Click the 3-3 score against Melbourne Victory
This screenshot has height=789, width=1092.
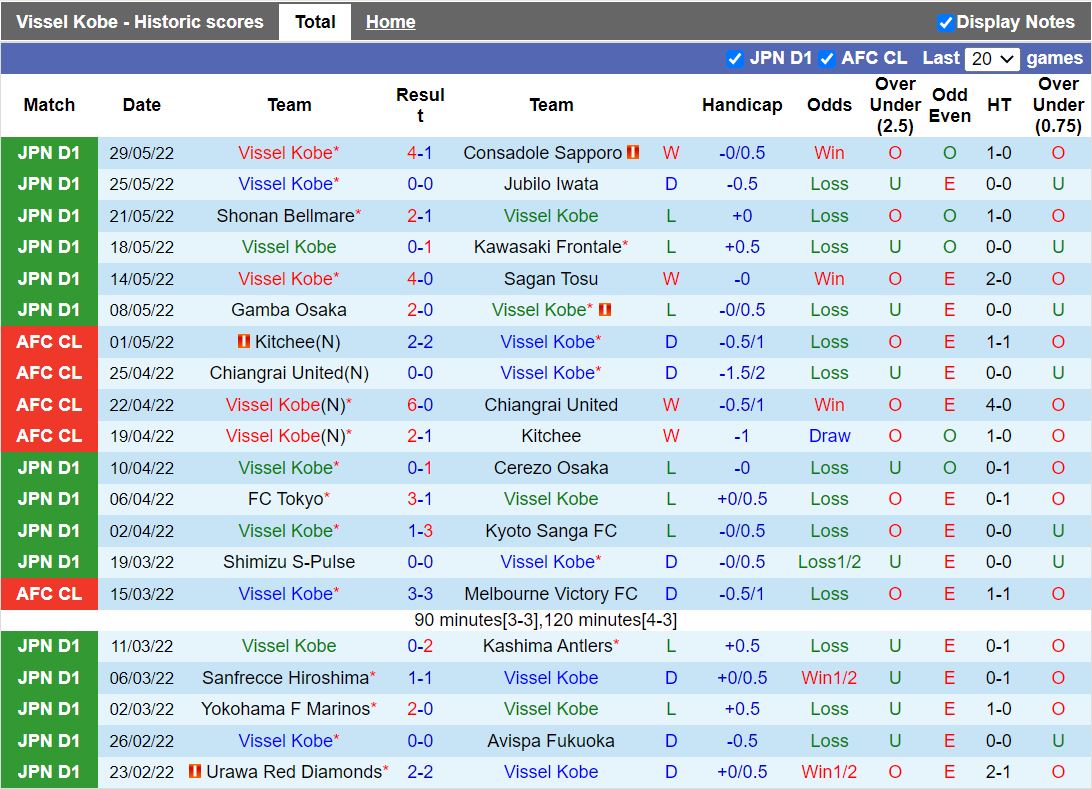coord(420,593)
